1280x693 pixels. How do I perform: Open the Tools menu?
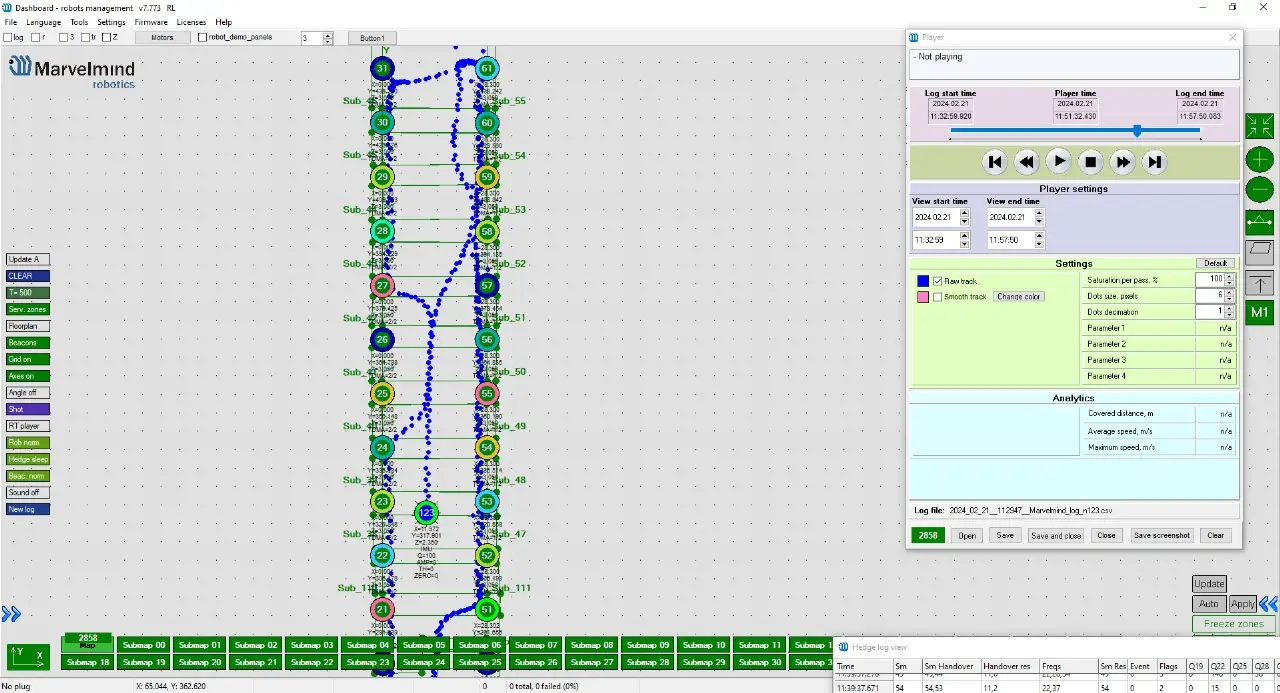79,22
